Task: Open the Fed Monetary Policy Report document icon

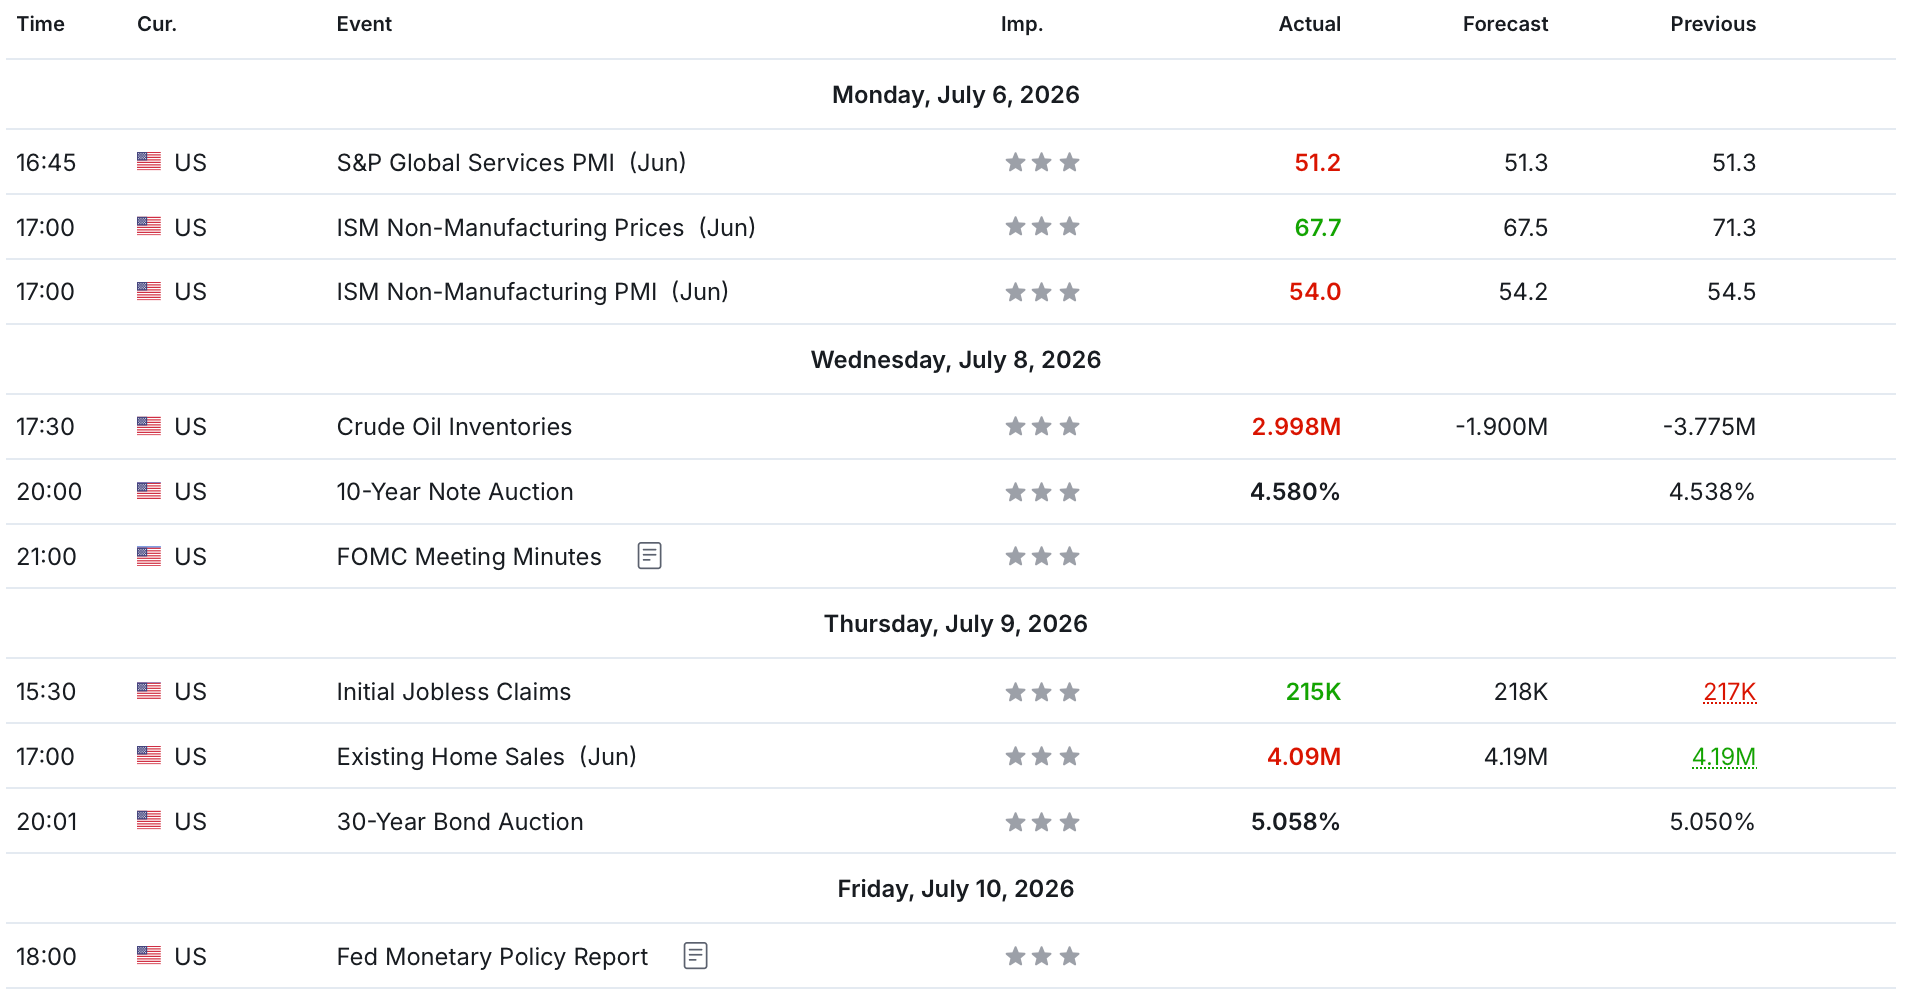Action: tap(695, 956)
